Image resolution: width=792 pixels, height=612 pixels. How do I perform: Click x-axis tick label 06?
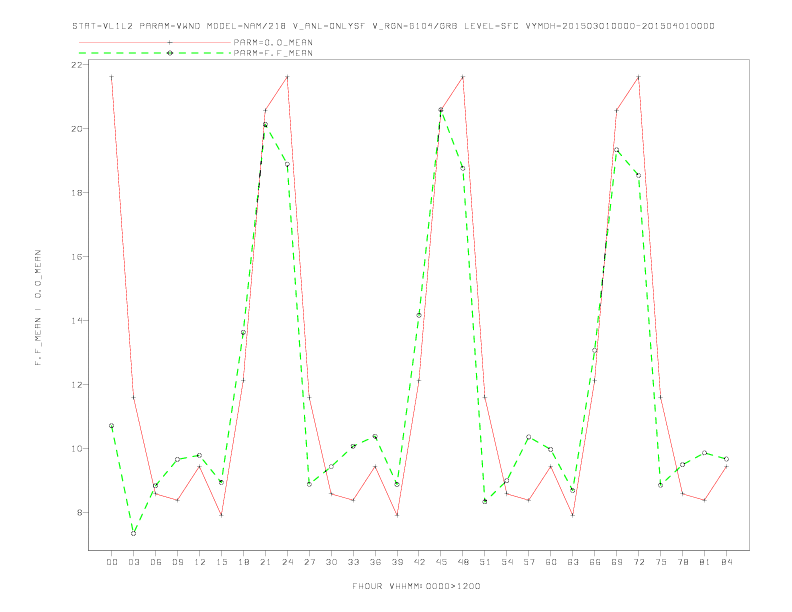(156, 562)
